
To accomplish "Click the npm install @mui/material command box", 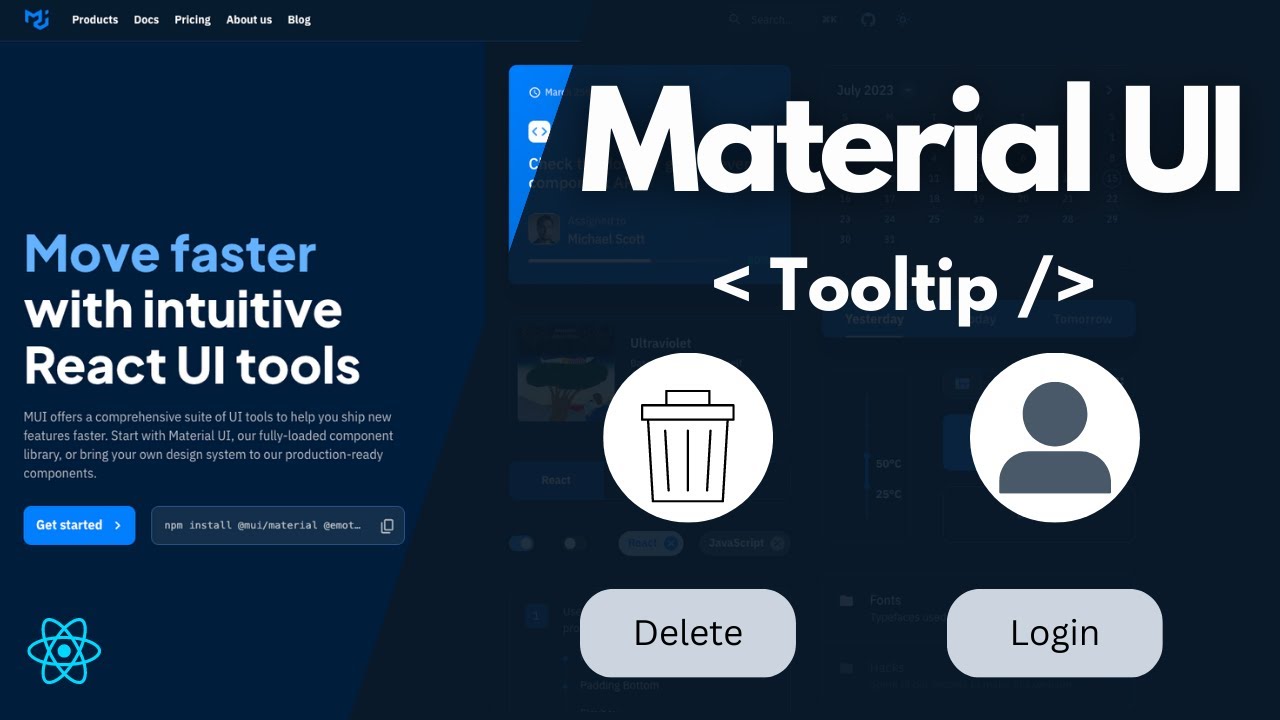I will (278, 525).
